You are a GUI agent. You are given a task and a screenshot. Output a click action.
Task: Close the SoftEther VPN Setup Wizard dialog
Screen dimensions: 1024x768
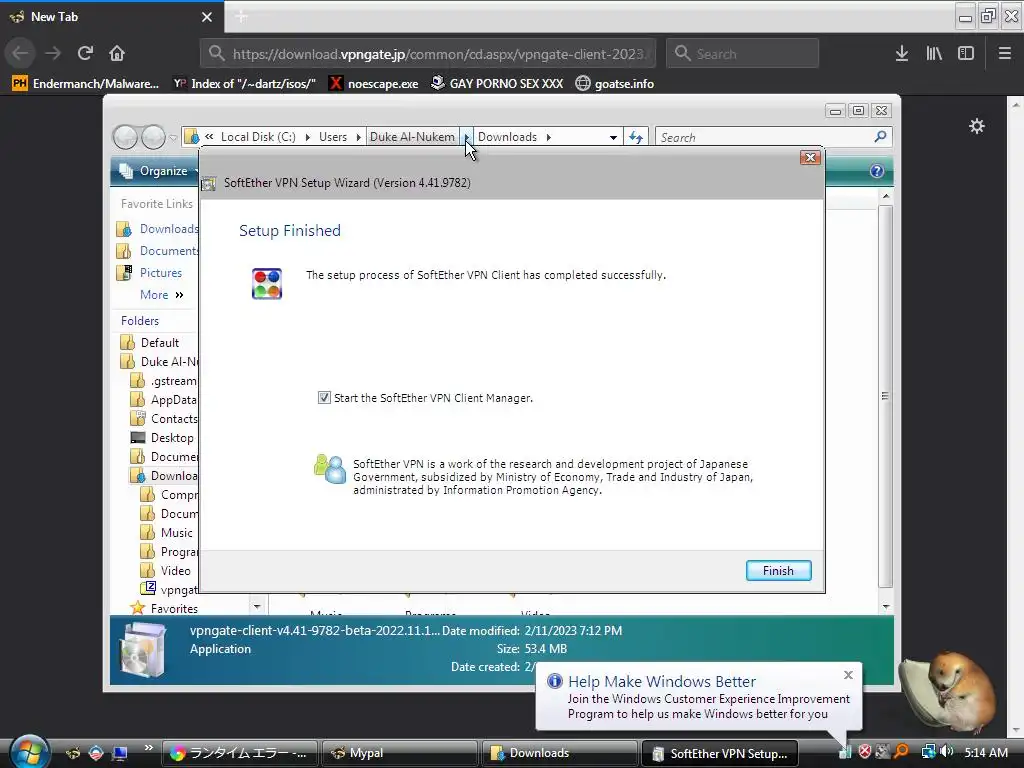click(810, 157)
